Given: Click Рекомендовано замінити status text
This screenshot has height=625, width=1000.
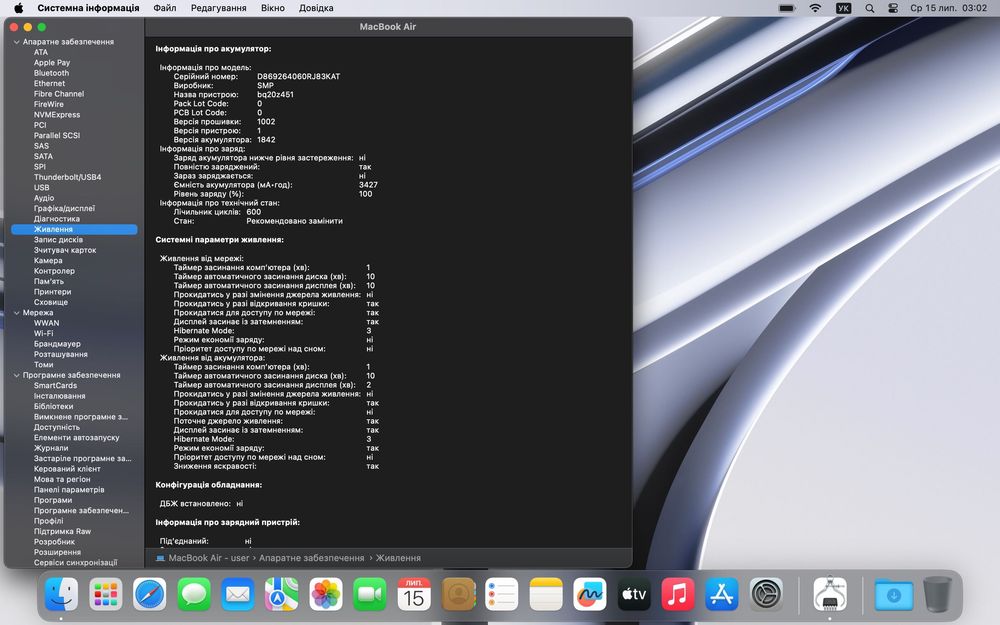Looking at the screenshot, I should (295, 221).
